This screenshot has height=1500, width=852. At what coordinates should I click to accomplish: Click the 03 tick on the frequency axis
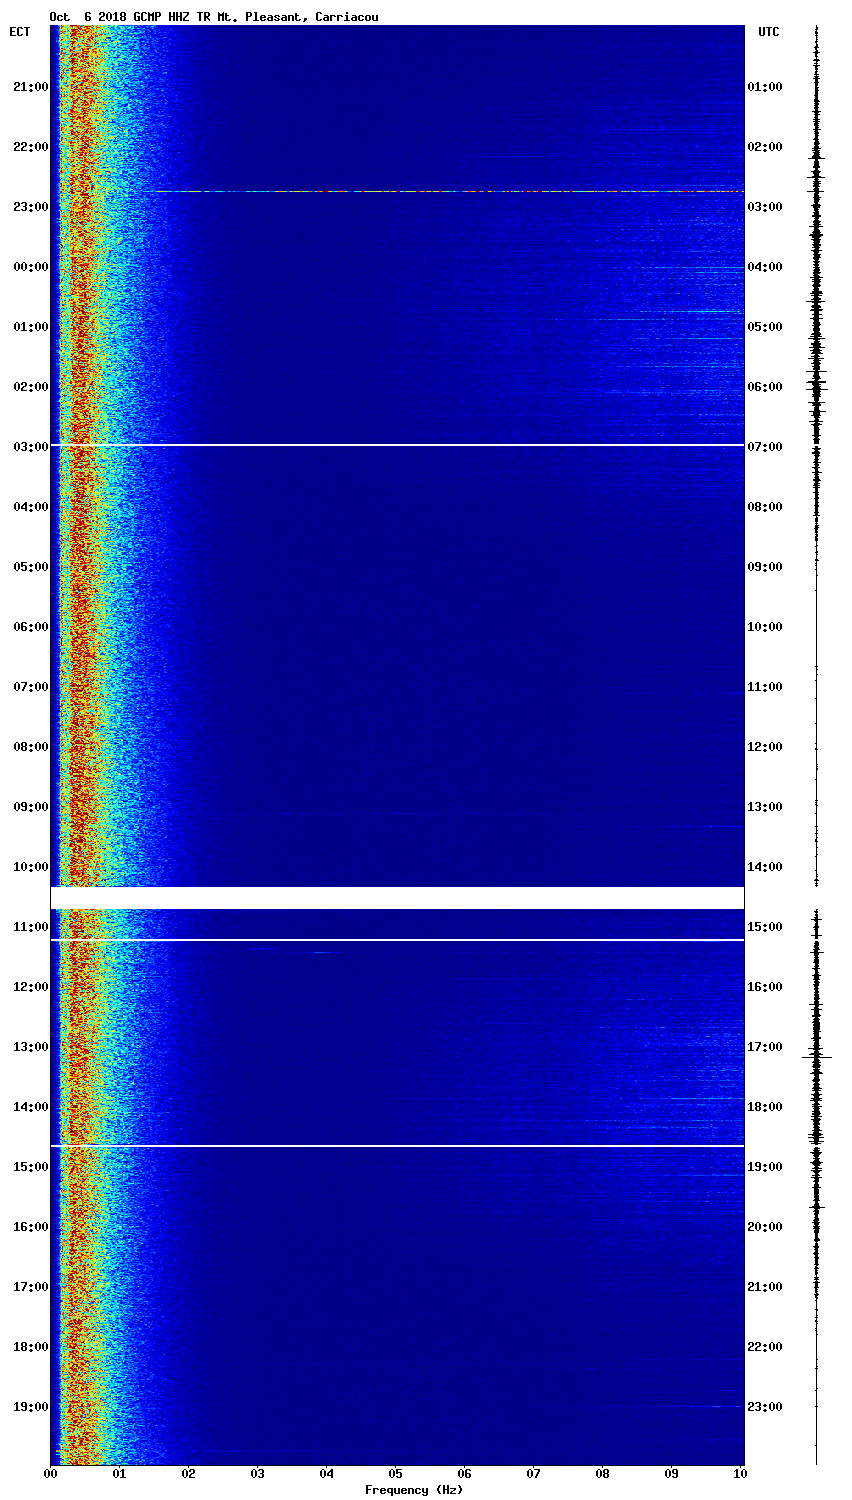(258, 1474)
